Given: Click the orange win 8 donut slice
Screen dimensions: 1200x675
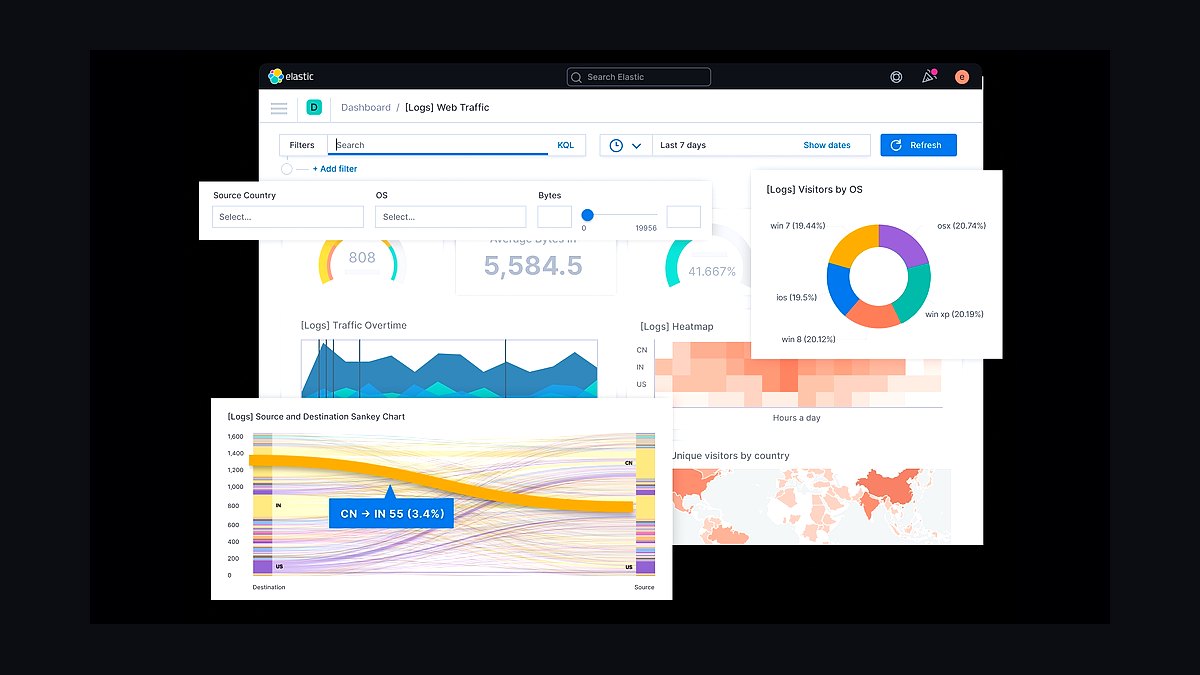Looking at the screenshot, I should (872, 313).
